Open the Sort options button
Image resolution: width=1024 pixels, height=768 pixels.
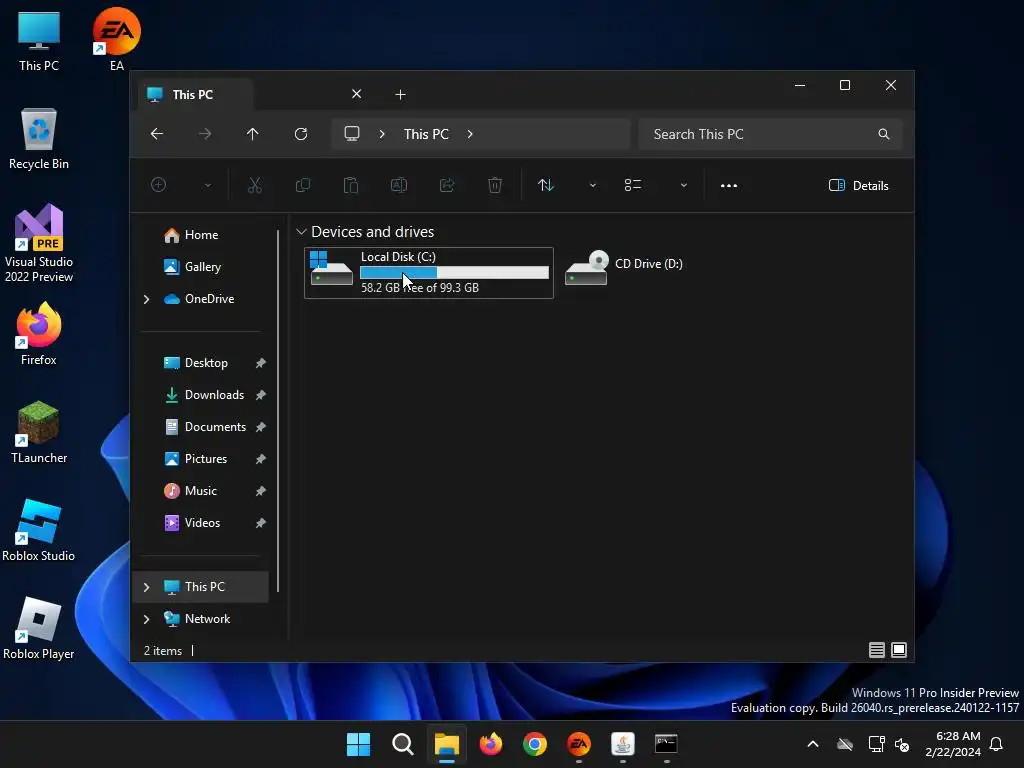546,185
